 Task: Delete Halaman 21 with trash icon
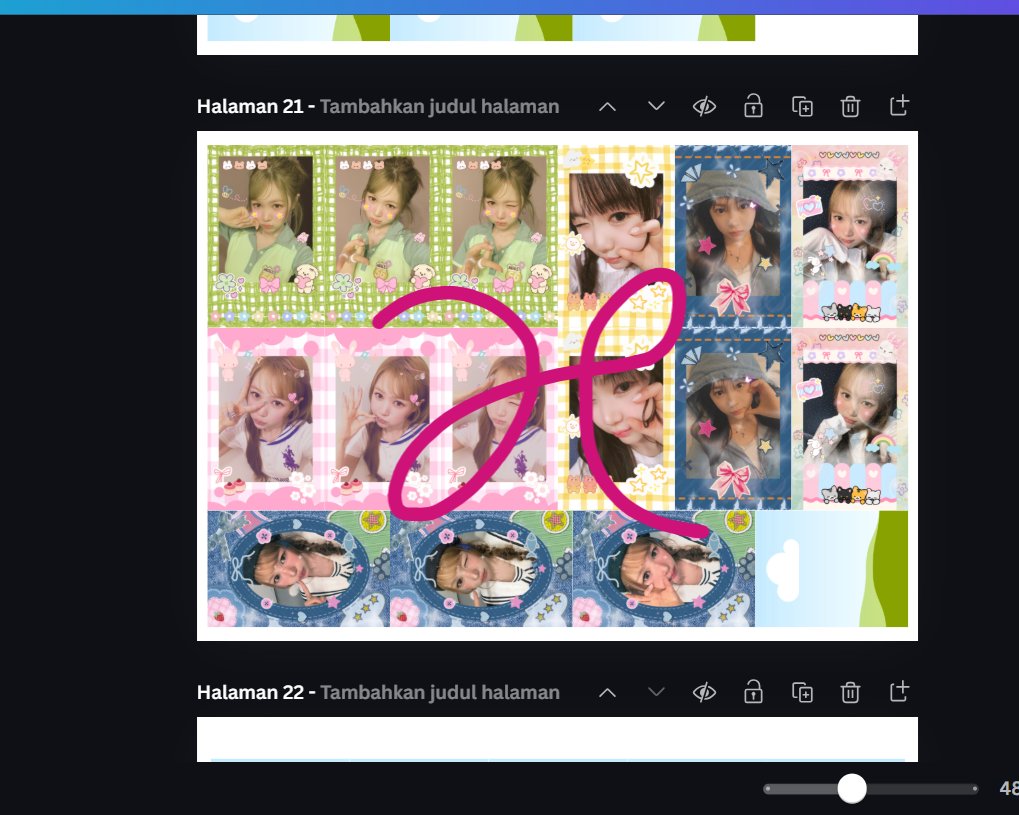[x=850, y=106]
